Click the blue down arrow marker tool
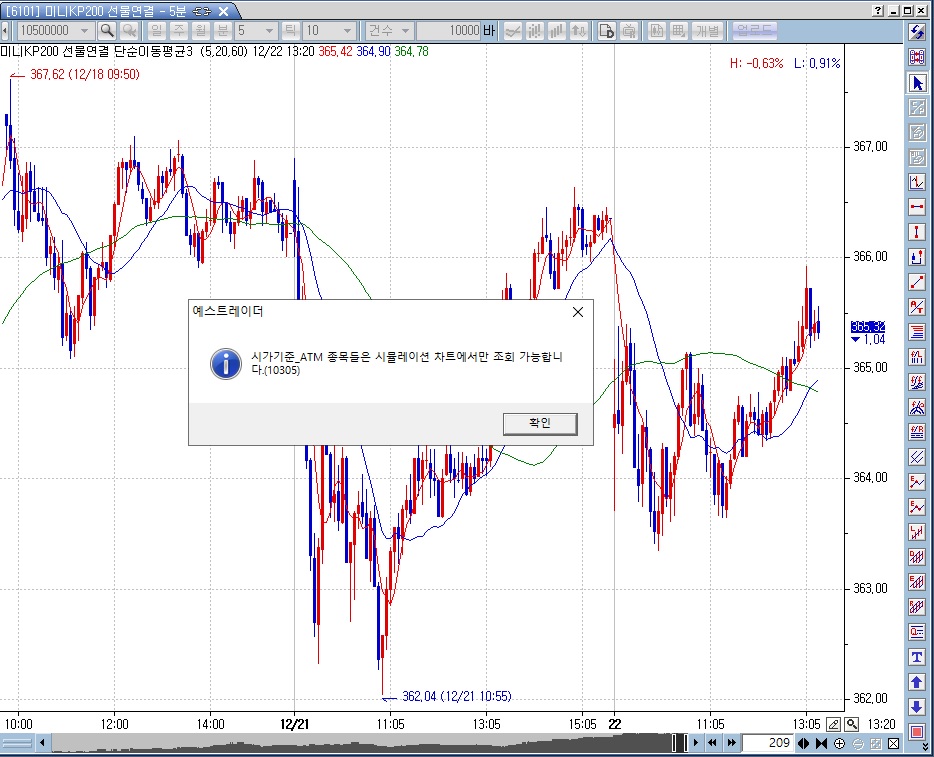 point(917,707)
